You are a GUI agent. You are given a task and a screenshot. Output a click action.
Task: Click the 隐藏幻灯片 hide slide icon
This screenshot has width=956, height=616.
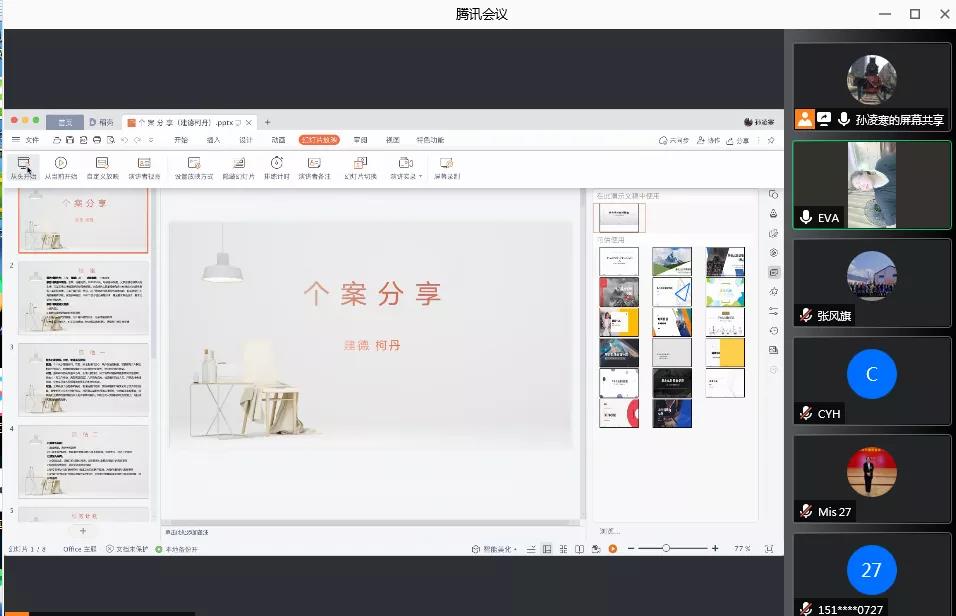(238, 163)
